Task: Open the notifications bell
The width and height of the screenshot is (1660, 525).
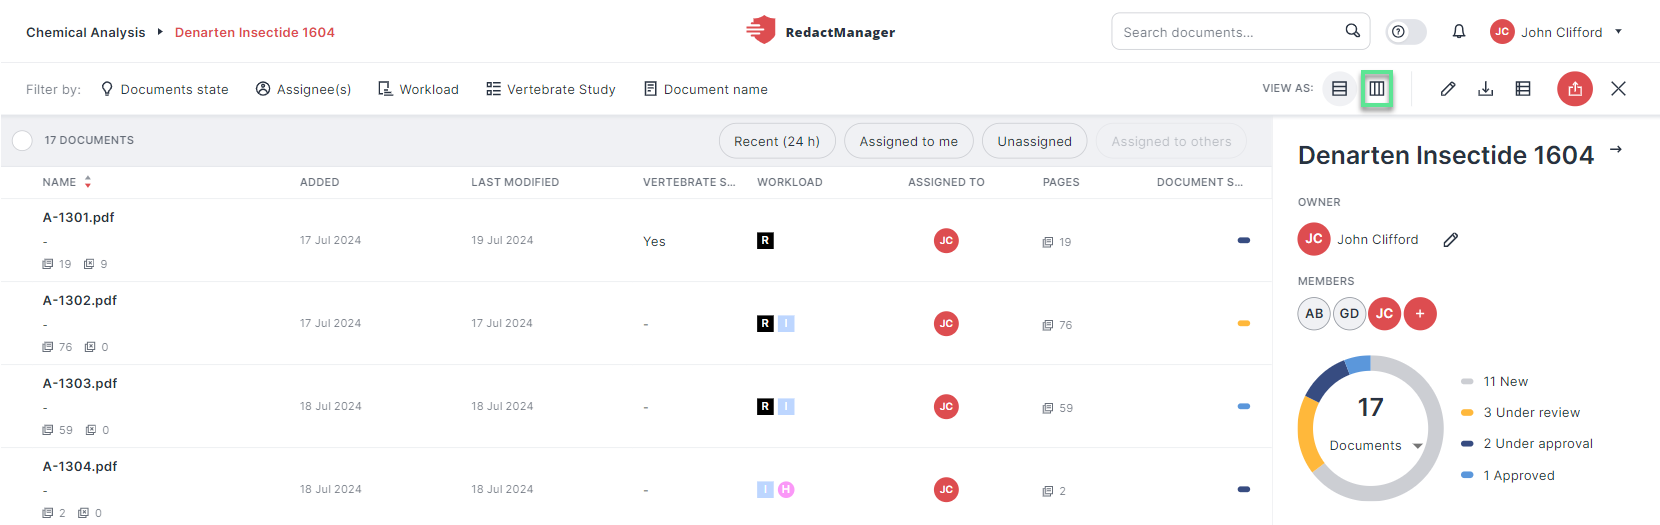Action: 1459,32
